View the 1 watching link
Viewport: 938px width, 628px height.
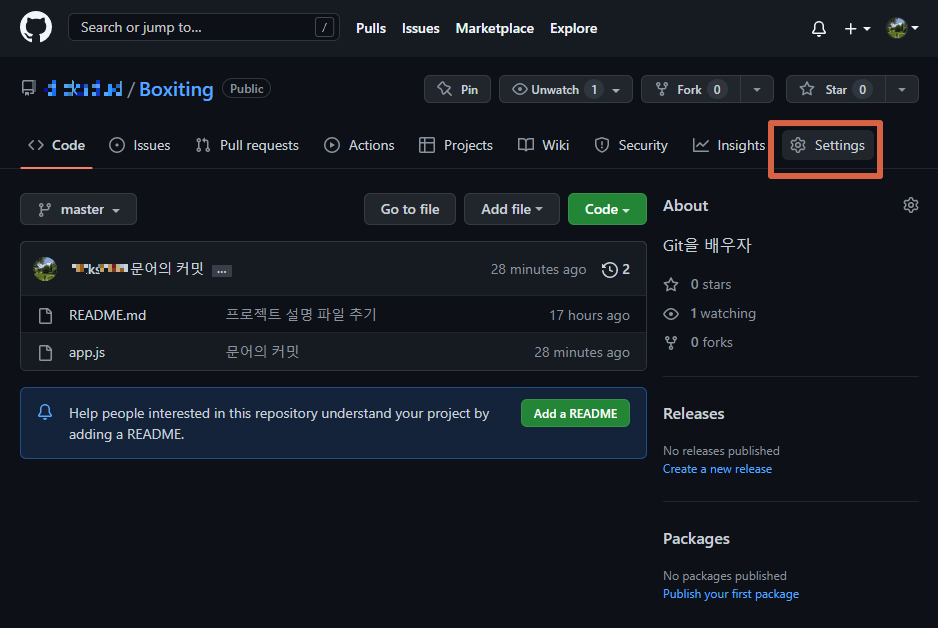pos(709,313)
